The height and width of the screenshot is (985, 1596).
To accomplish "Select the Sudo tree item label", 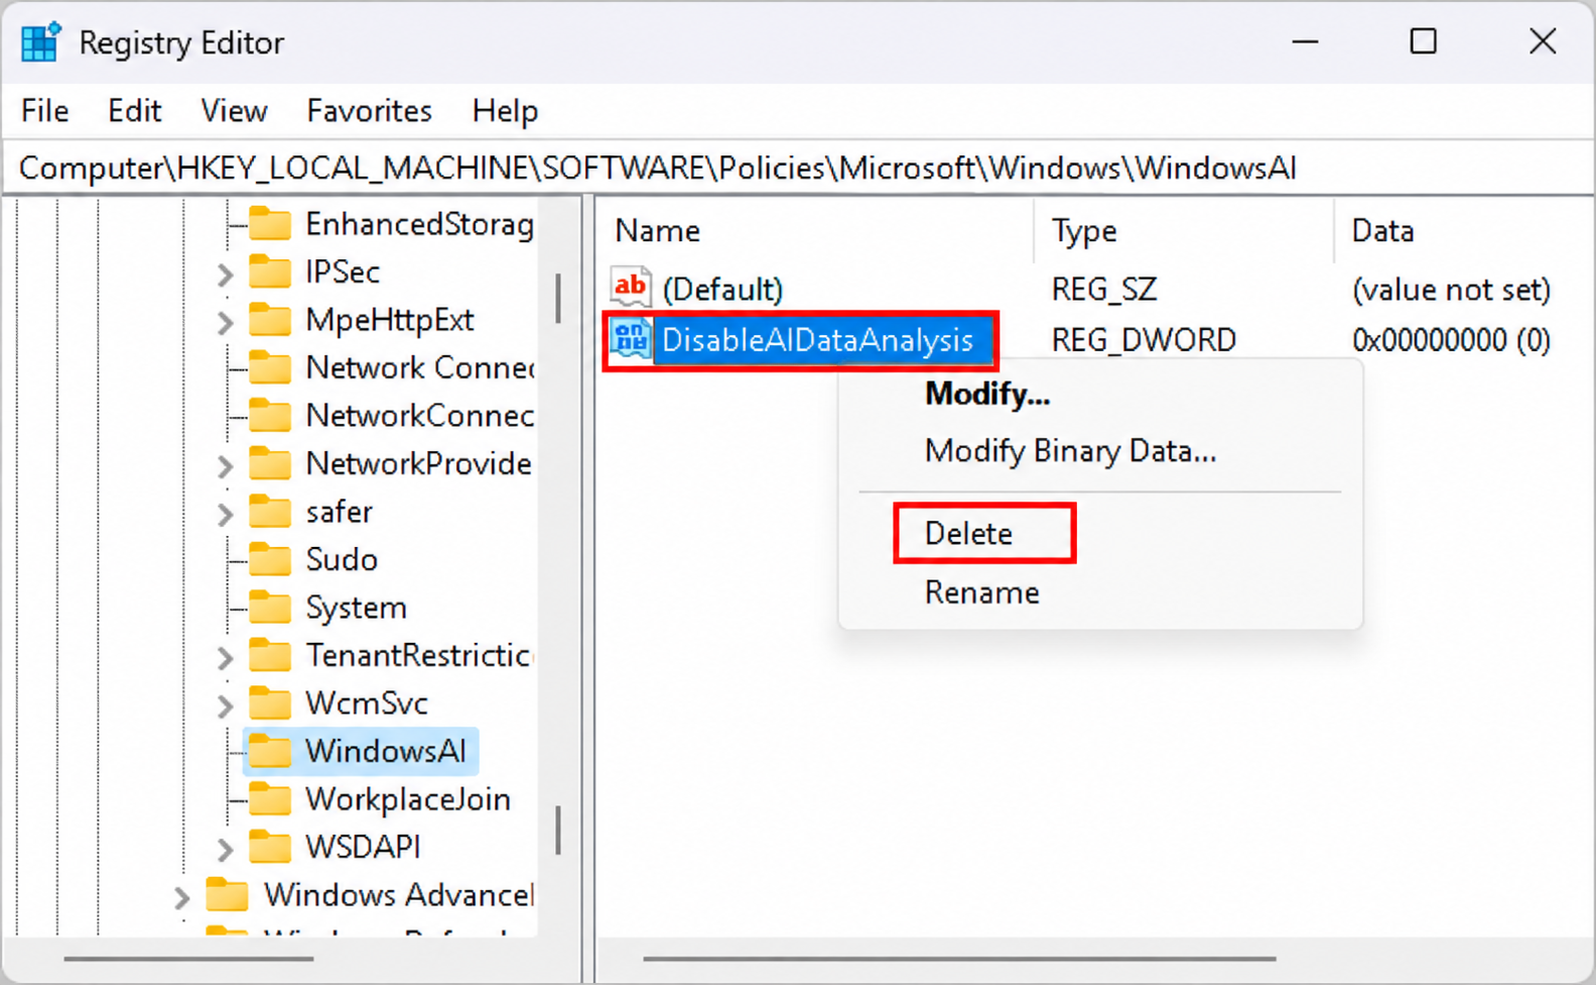I will (342, 560).
